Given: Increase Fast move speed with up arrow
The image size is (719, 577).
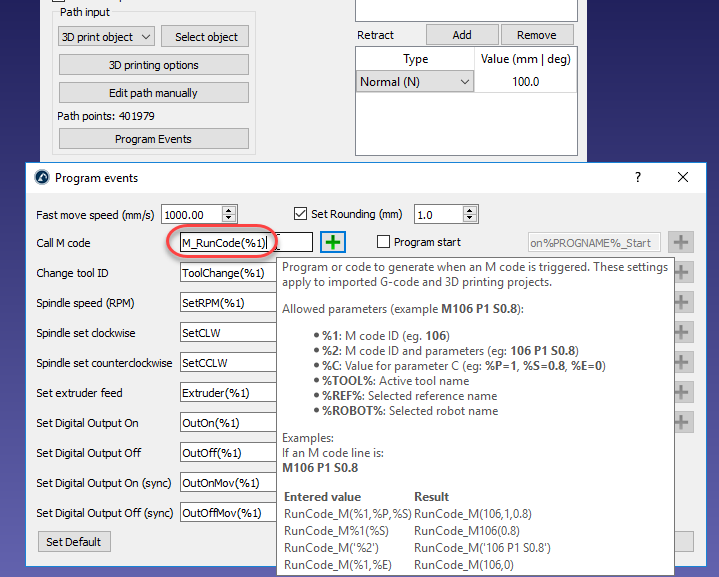Looking at the screenshot, I should click(x=230, y=210).
